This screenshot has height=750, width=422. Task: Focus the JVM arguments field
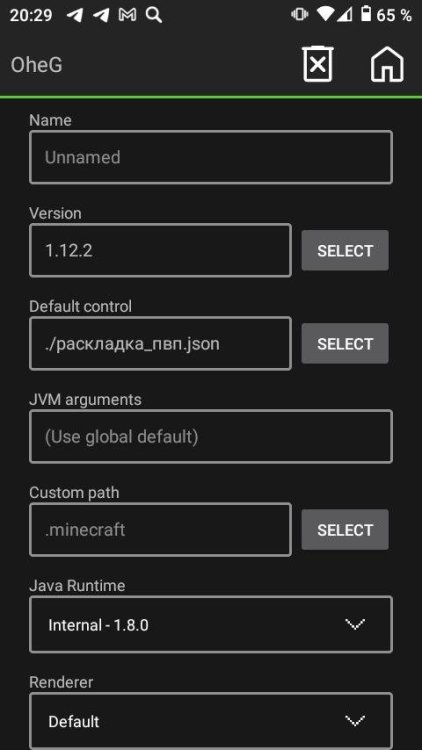coord(211,436)
